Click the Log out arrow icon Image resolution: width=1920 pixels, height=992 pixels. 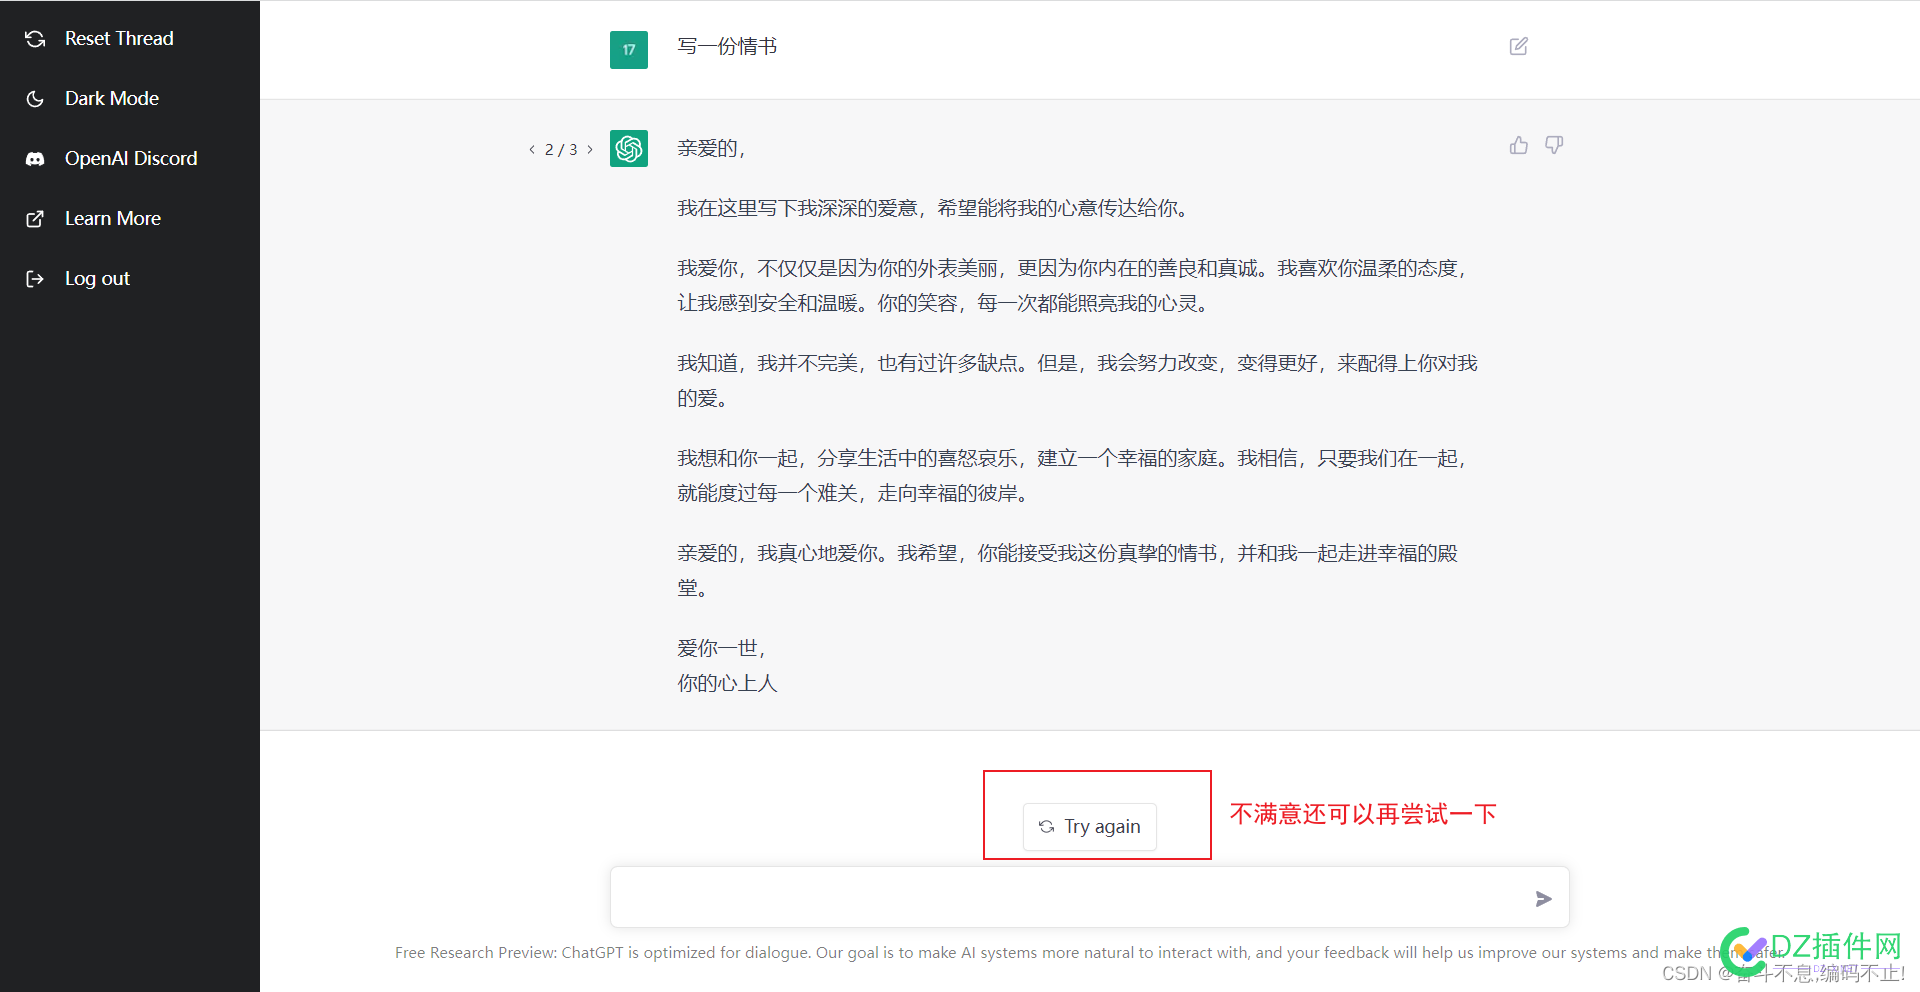coord(35,279)
